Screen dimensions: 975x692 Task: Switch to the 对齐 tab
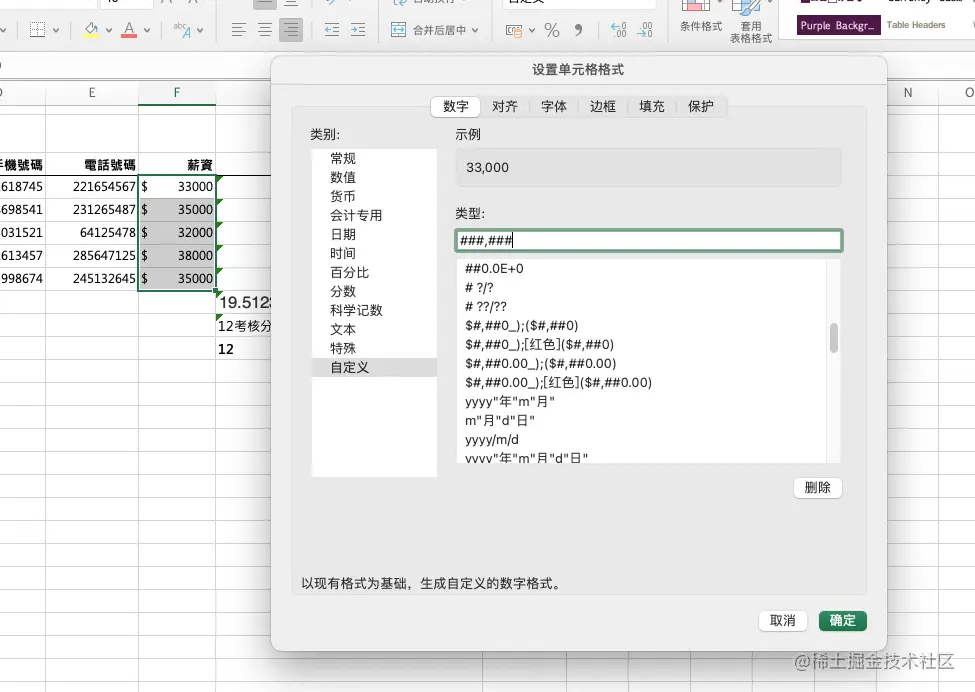click(x=505, y=106)
